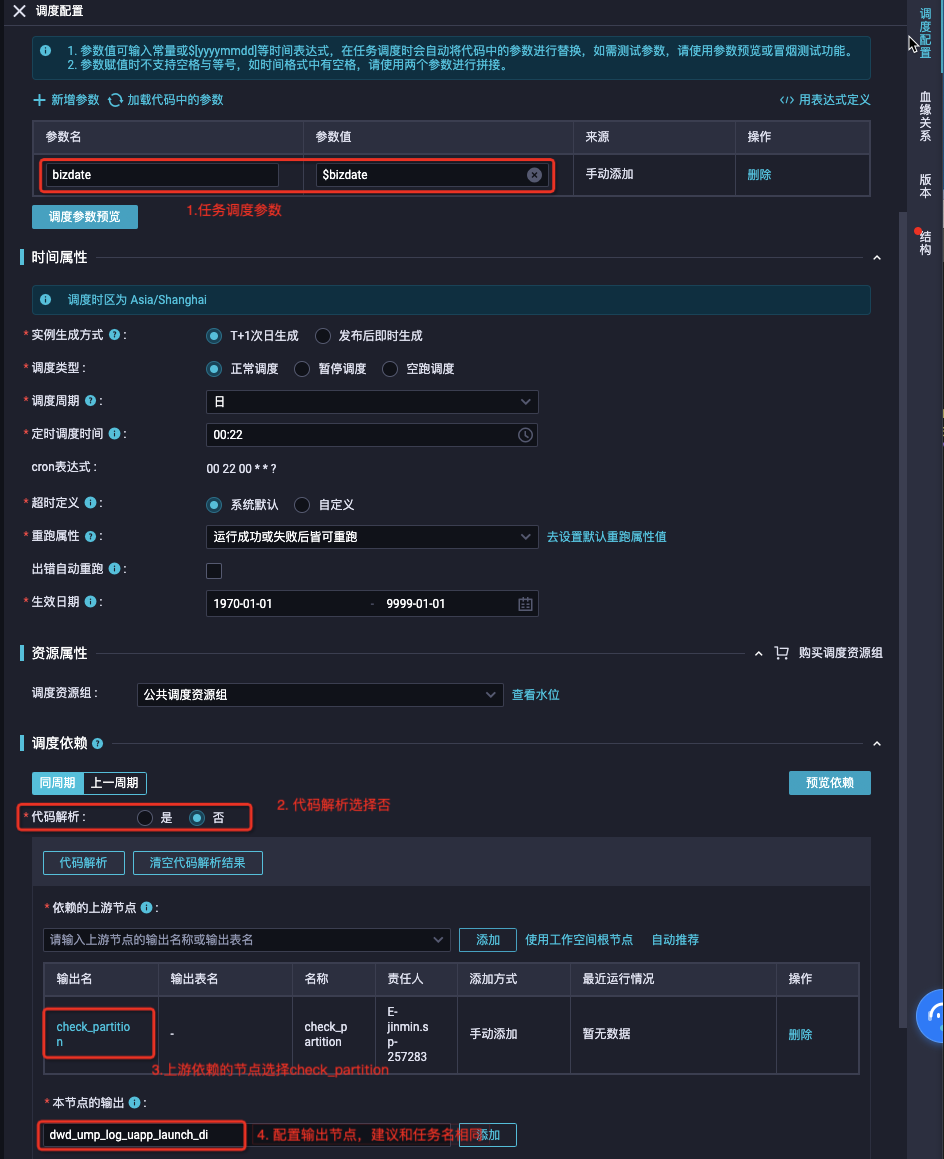Select the T+1次日生成 radio option
The width and height of the screenshot is (944, 1159).
click(214, 336)
